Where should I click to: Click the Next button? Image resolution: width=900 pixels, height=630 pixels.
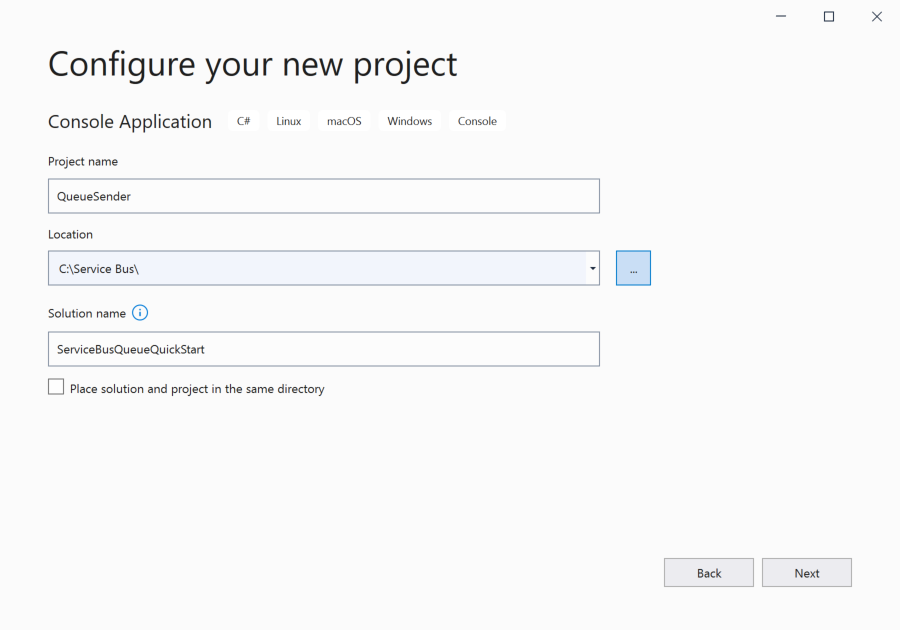[806, 572]
